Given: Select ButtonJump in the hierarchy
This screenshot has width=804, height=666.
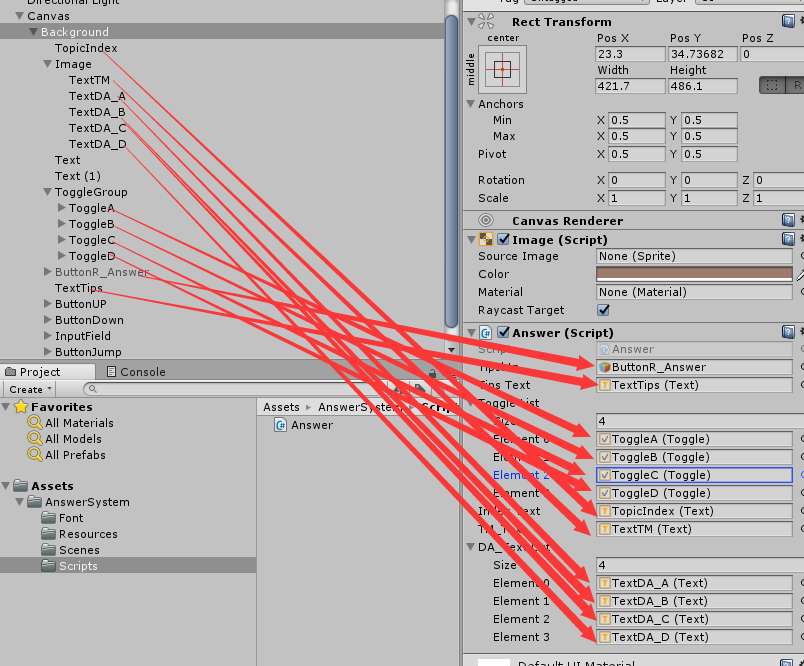Looking at the screenshot, I should pyautogui.click(x=88, y=352).
